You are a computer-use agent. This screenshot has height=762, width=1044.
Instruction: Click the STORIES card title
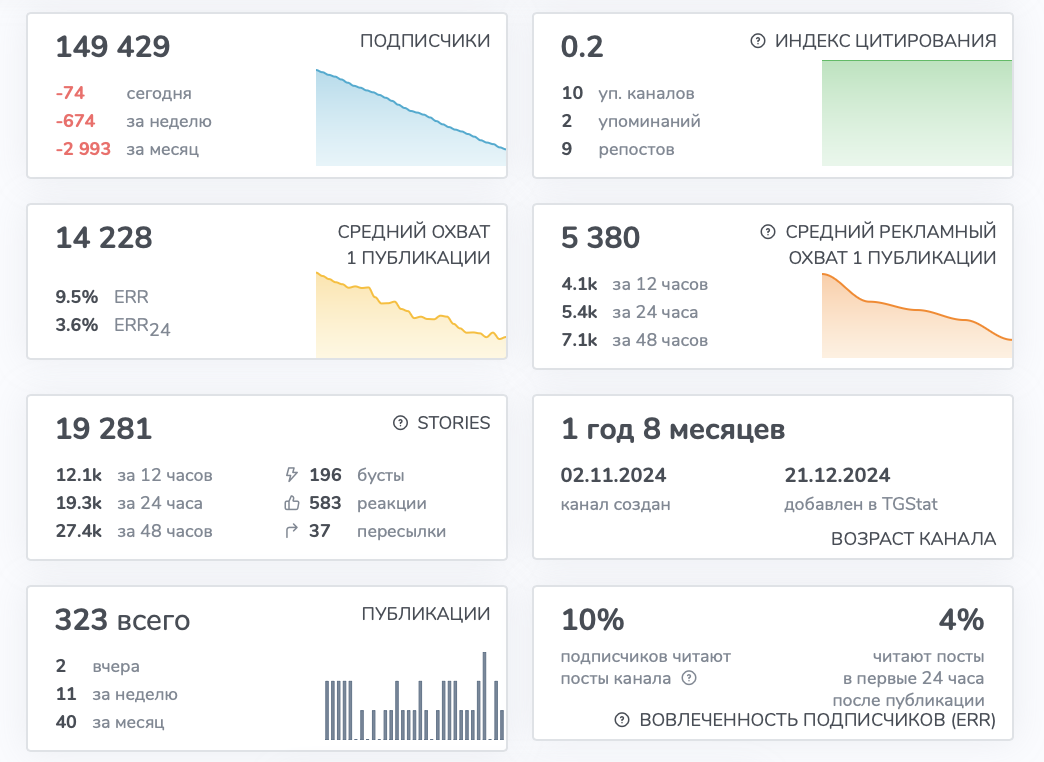pyautogui.click(x=453, y=423)
